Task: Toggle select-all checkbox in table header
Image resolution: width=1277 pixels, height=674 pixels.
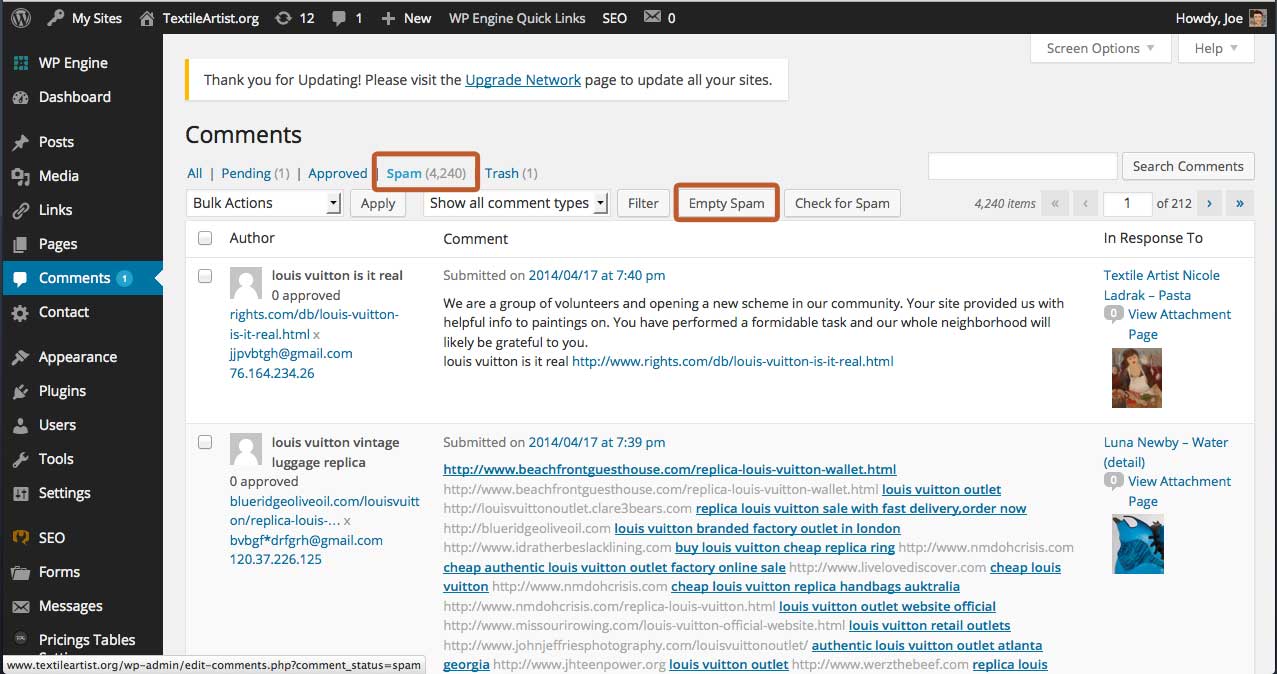Action: (x=205, y=238)
